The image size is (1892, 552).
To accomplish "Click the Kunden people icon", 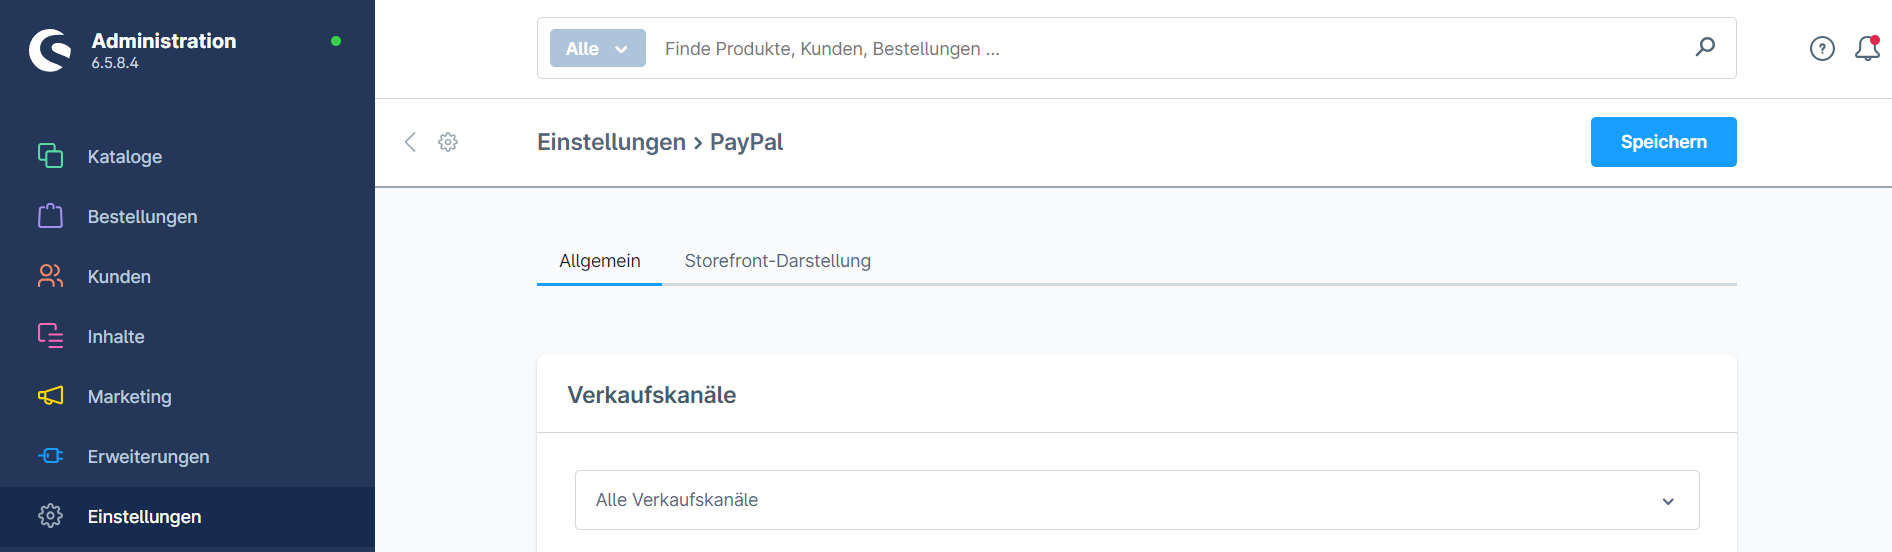I will (x=50, y=276).
